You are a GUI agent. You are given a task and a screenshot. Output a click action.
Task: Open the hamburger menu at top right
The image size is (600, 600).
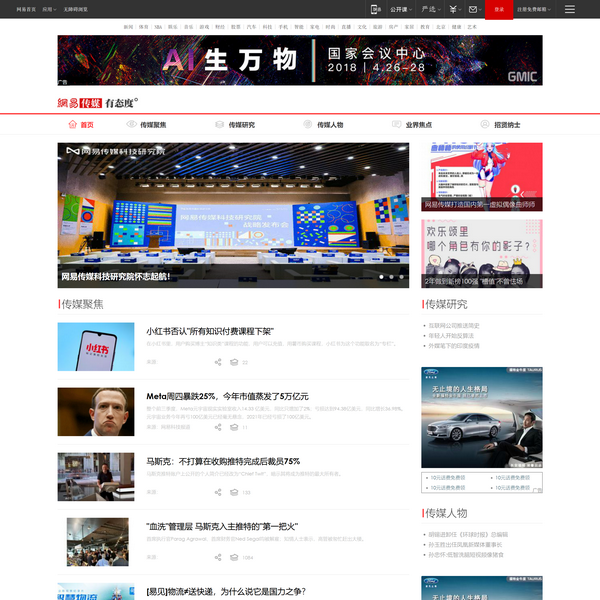[569, 9]
